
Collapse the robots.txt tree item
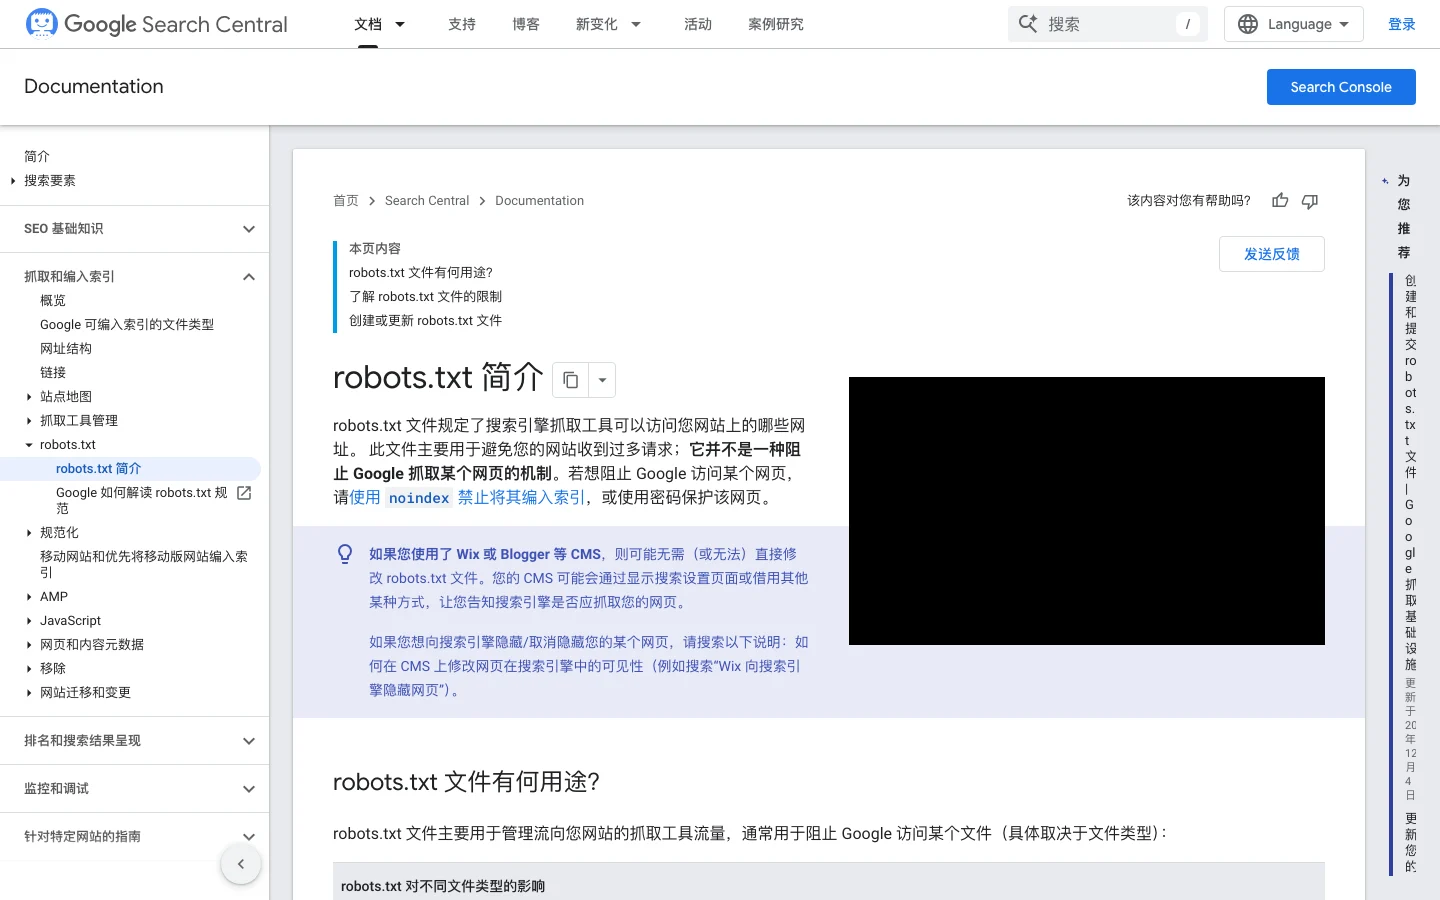tap(29, 445)
